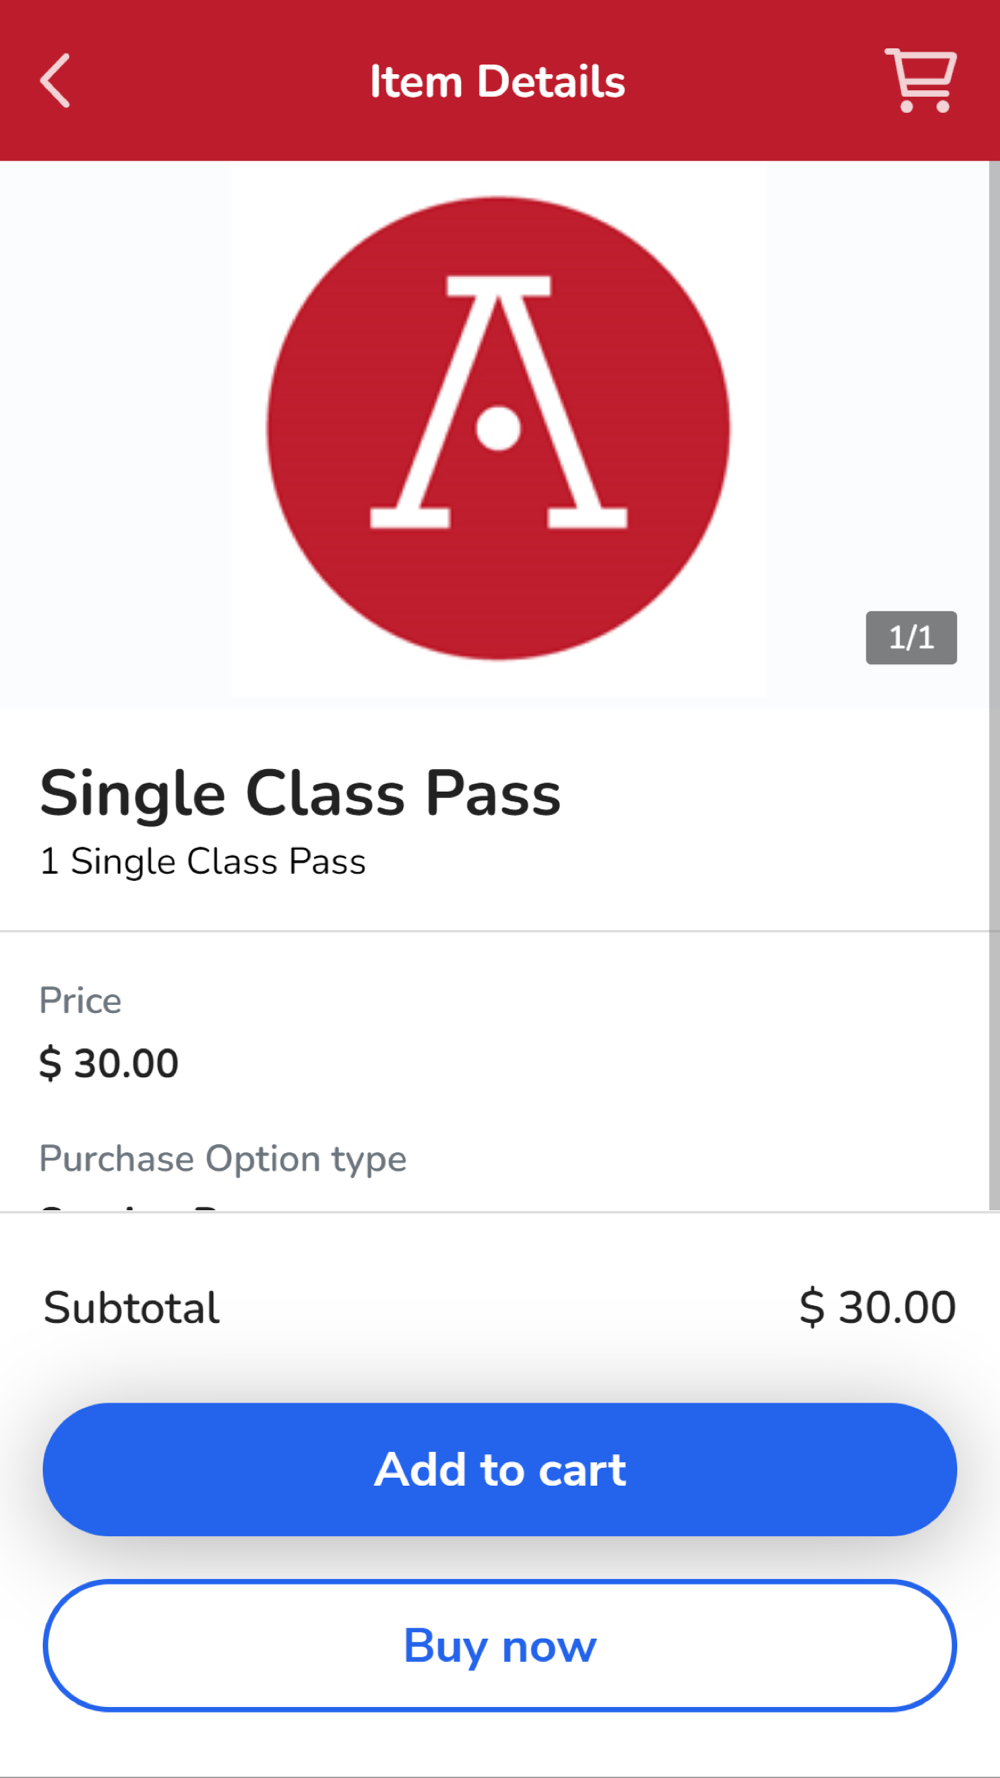The height and width of the screenshot is (1778, 1000).
Task: Click the white dot inside the logo
Action: tap(498, 428)
